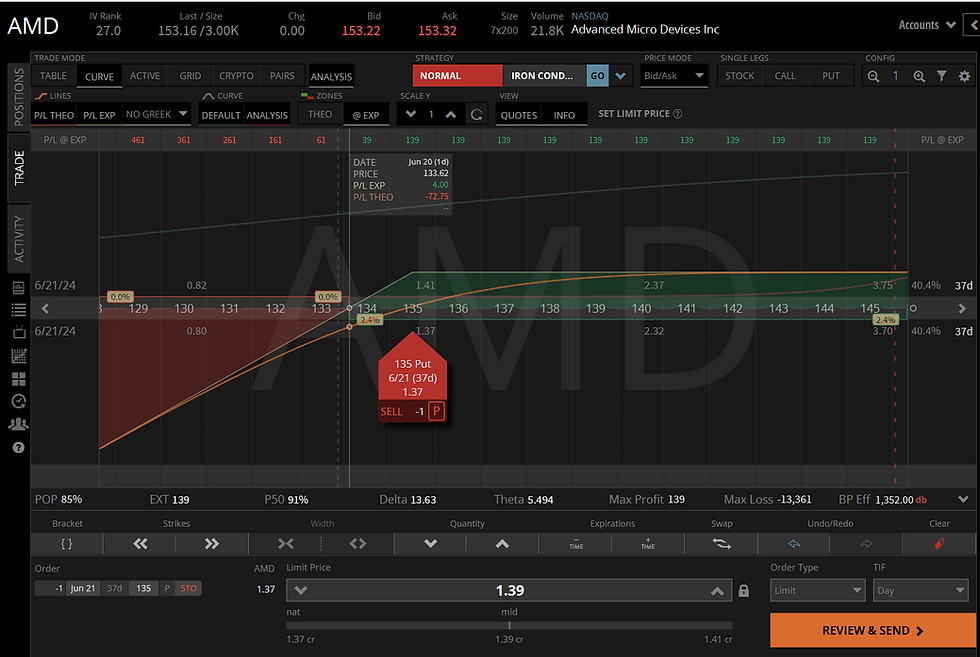Click the zoom out magnifier in Config
This screenshot has height=657, width=980.
click(873, 76)
